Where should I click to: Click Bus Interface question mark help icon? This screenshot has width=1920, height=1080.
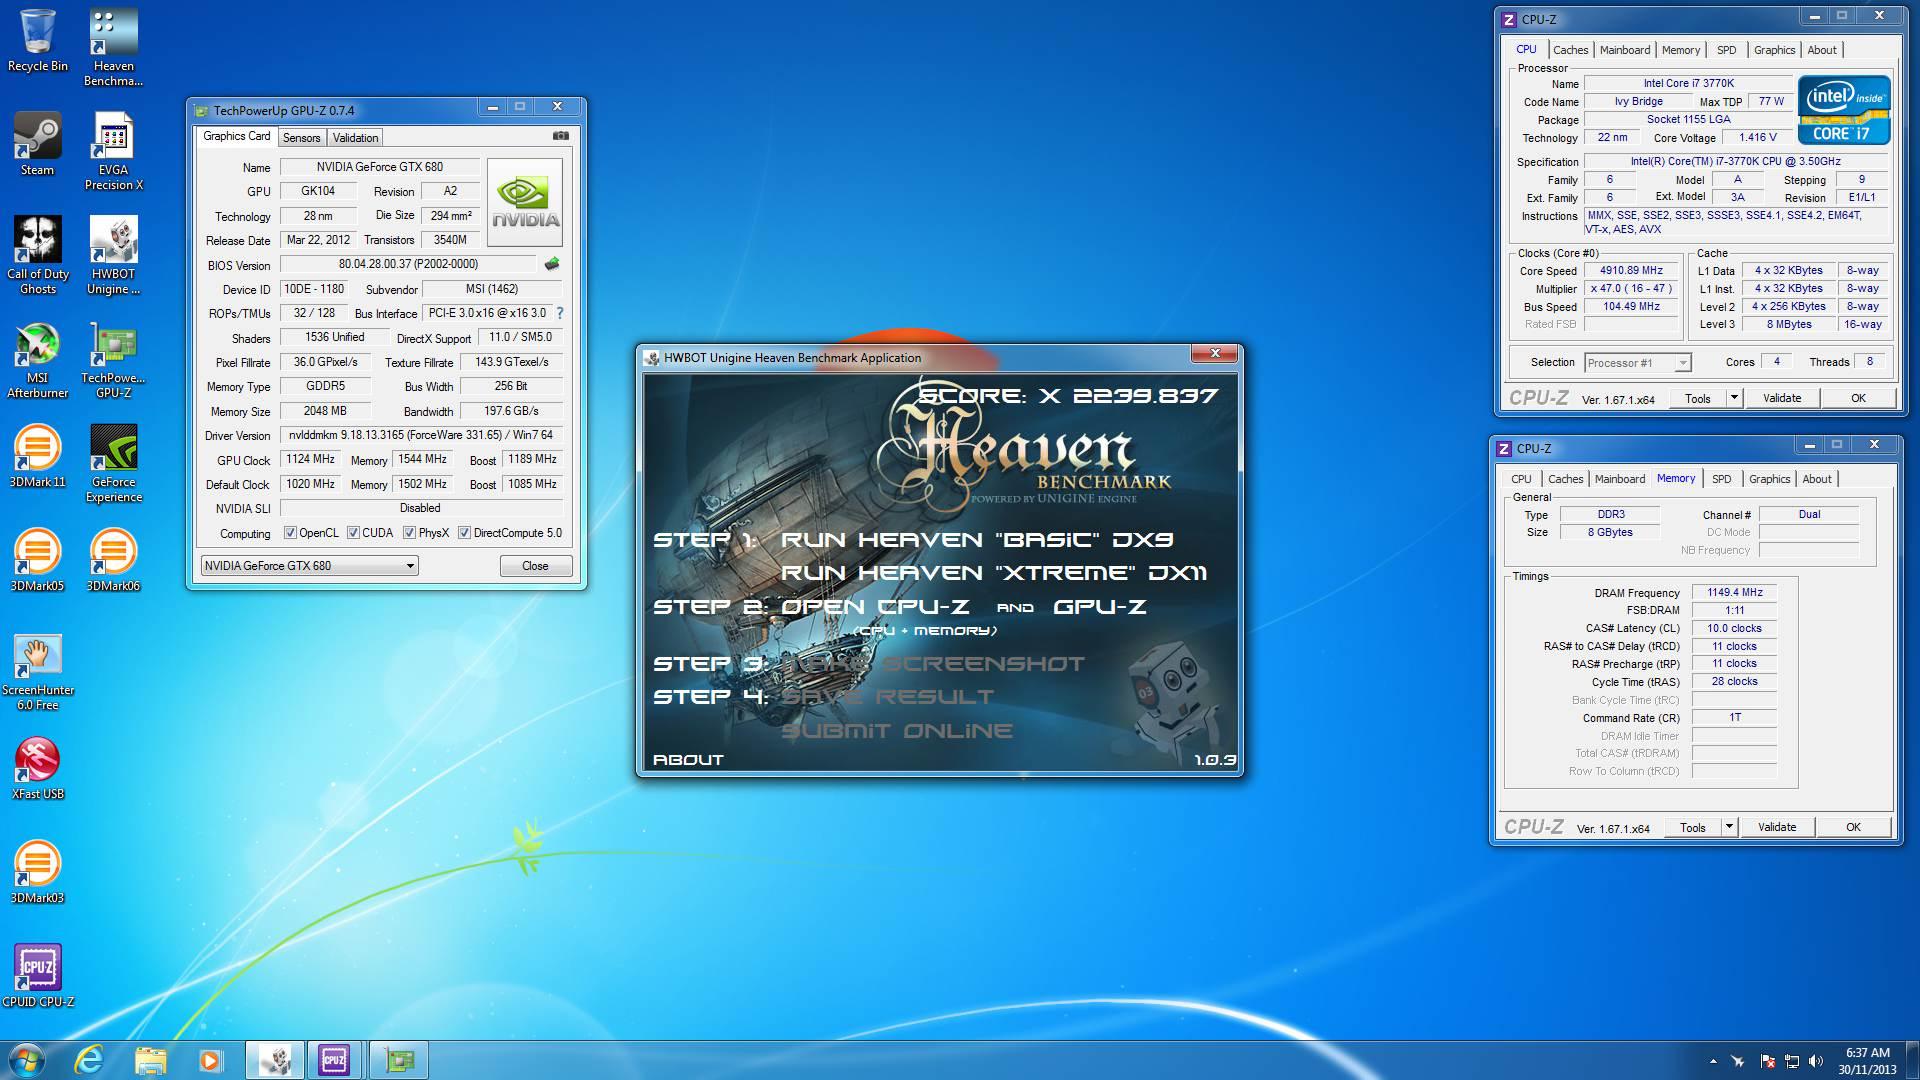560,313
